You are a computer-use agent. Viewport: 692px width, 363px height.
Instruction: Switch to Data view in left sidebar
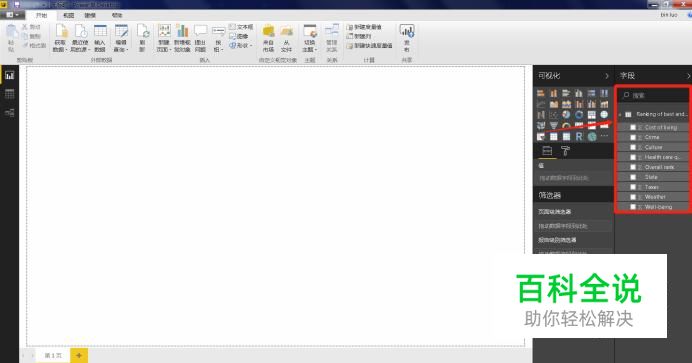[x=9, y=94]
